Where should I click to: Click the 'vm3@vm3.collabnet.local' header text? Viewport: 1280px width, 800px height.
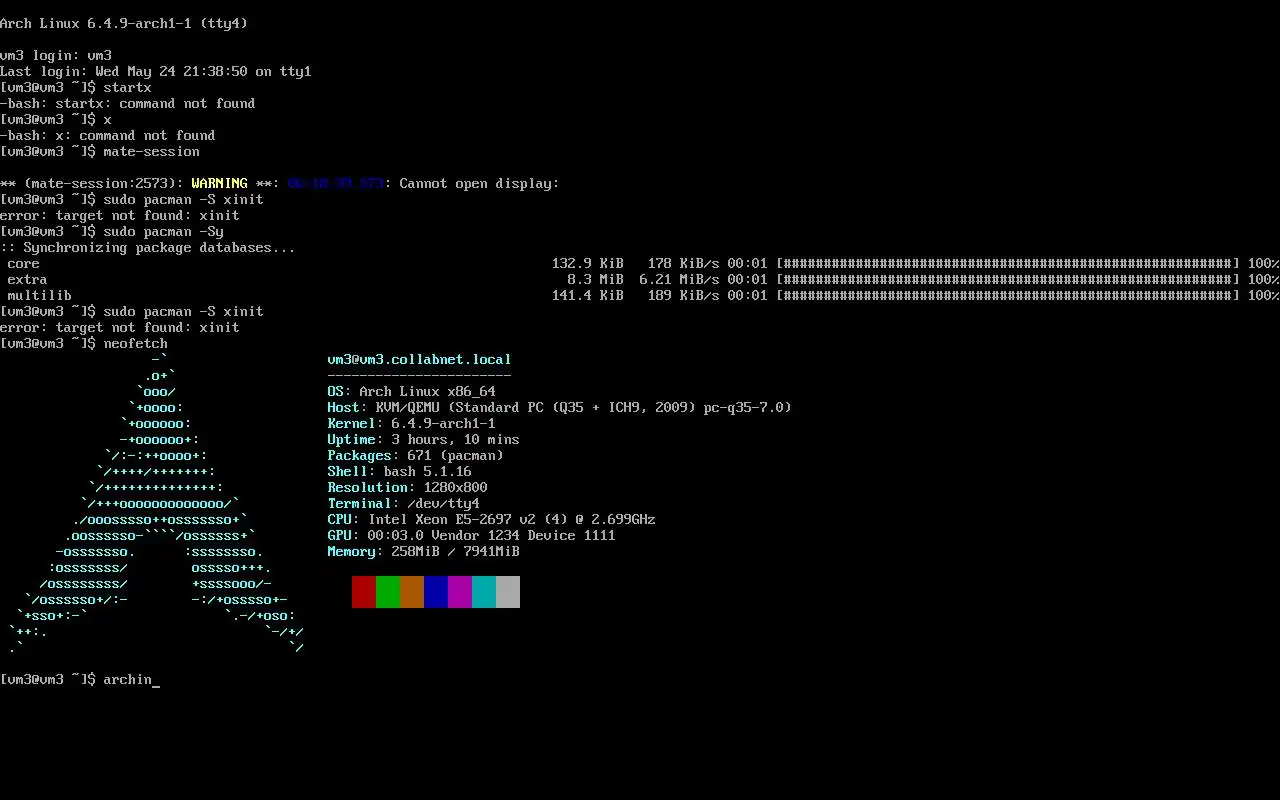pyautogui.click(x=420, y=359)
